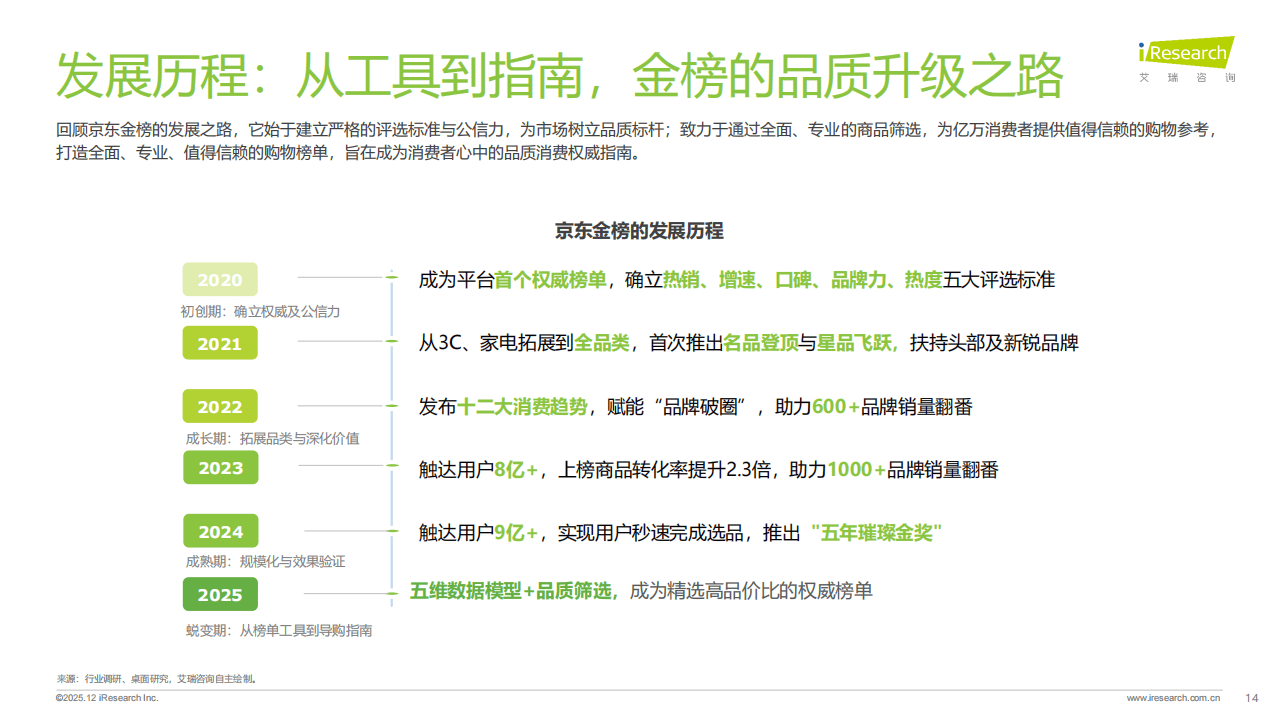Click the timeline marker beside the 2025 entry
This screenshot has width=1280, height=720.
[x=390, y=593]
